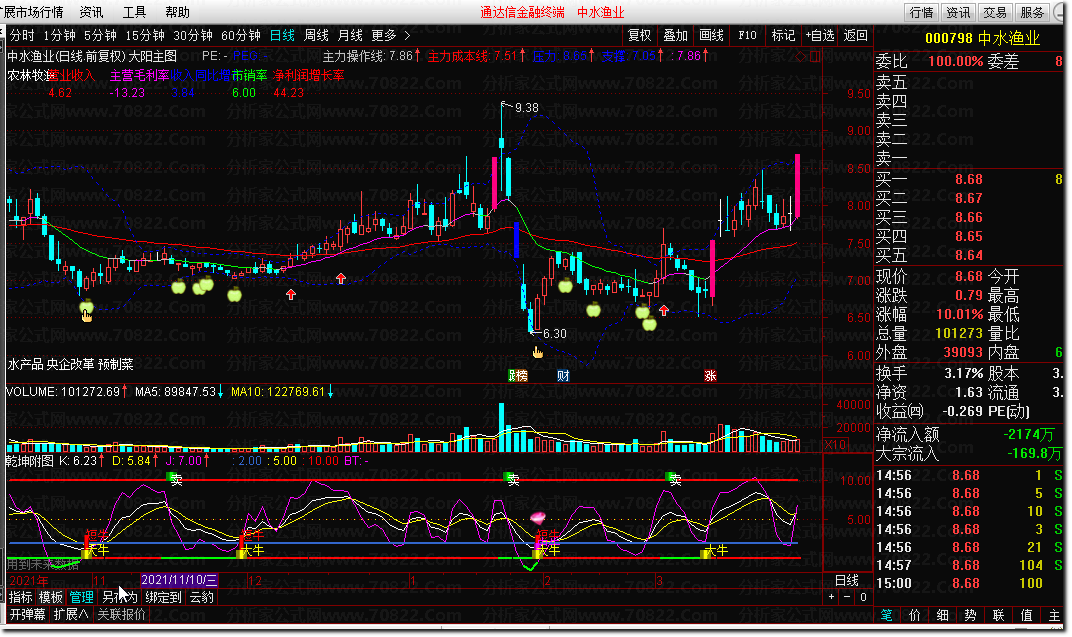1072x637 pixels.
Task: Switch to 月线 monthly chart
Action: (x=351, y=35)
